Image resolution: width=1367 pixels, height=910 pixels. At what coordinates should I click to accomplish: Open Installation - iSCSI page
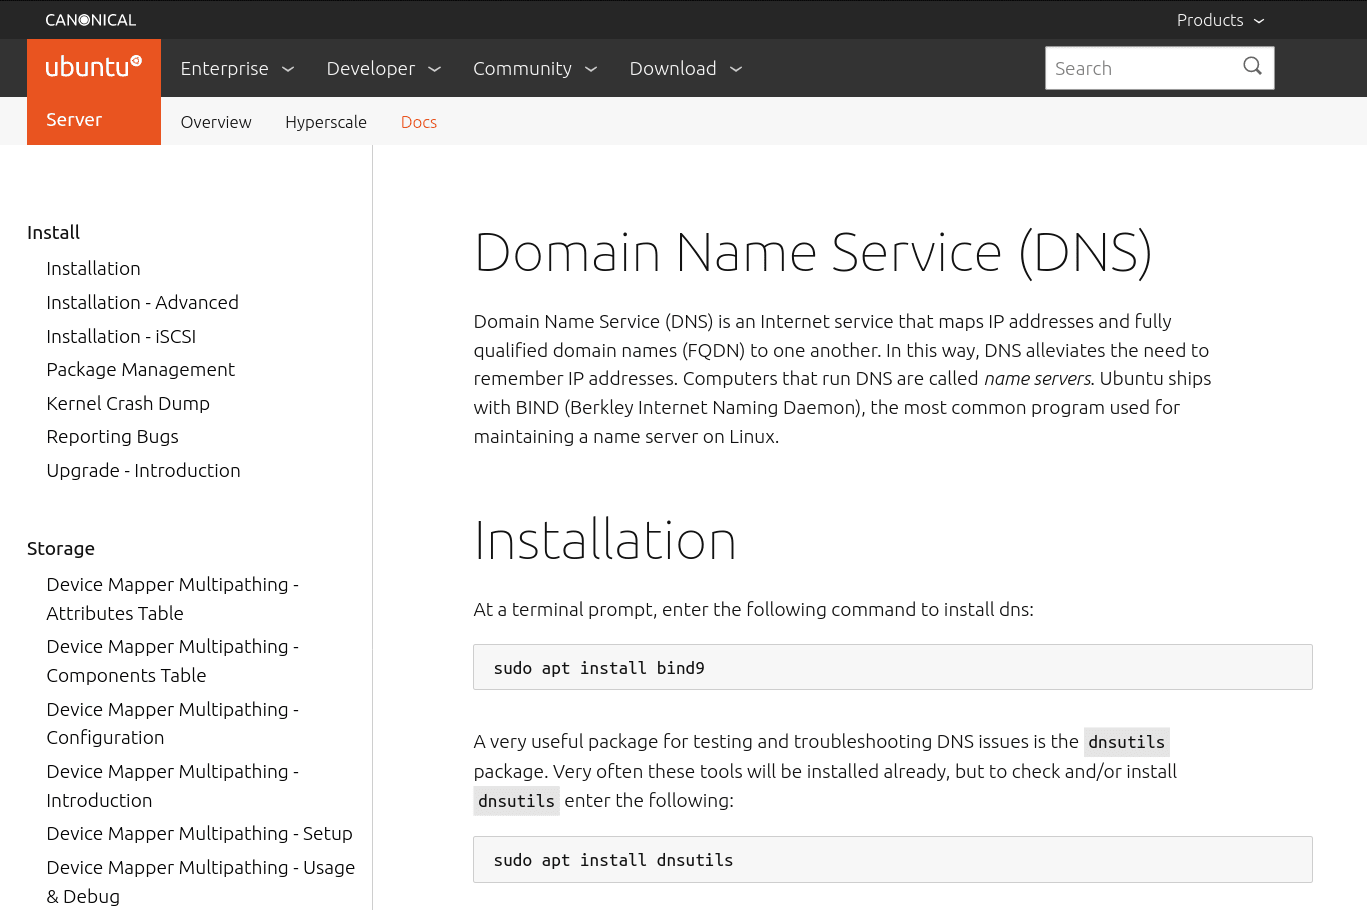121,336
